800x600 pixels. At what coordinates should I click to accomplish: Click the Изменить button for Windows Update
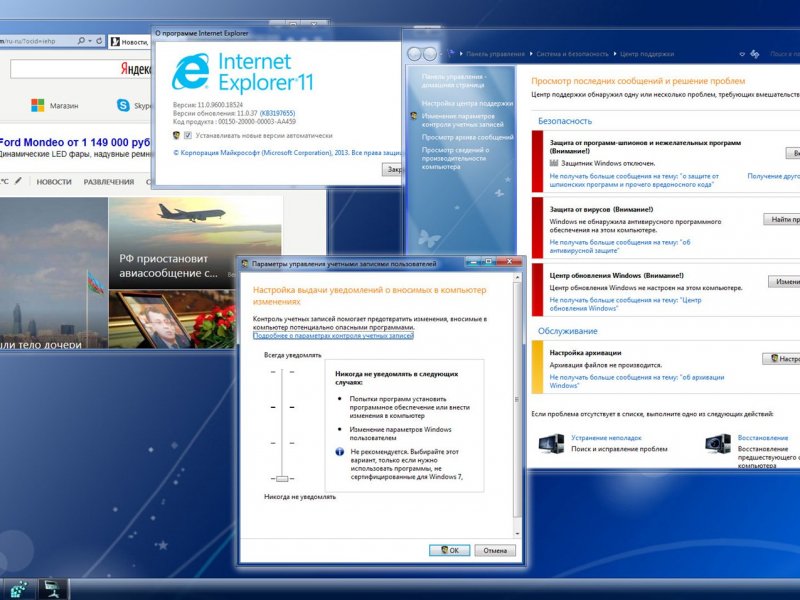coord(784,282)
